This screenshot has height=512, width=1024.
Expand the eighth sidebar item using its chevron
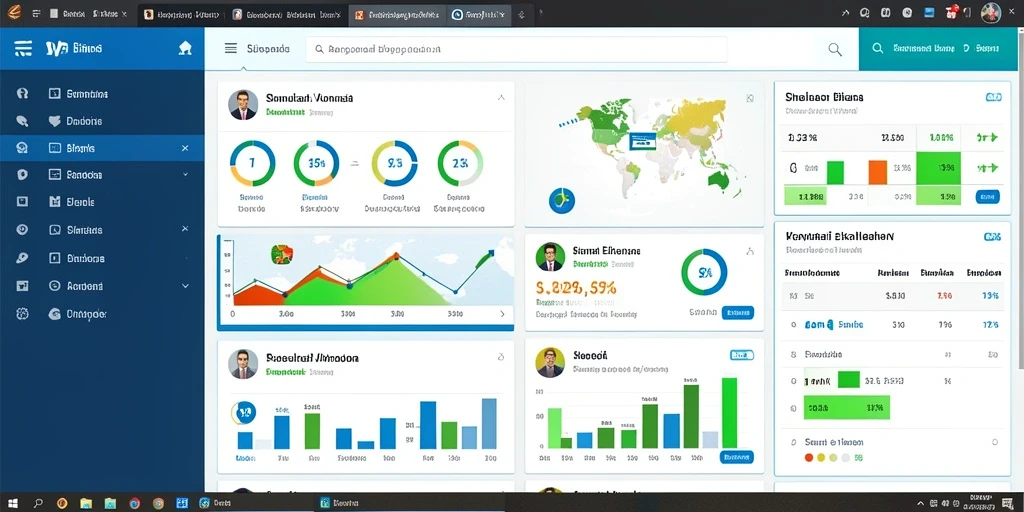point(185,286)
